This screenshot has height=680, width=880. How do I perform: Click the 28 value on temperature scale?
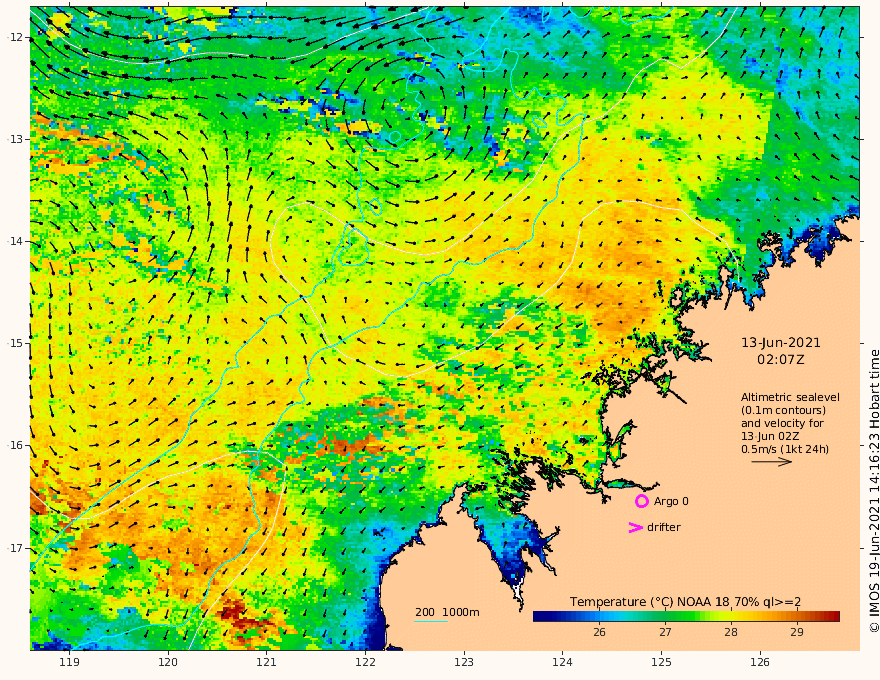click(731, 632)
